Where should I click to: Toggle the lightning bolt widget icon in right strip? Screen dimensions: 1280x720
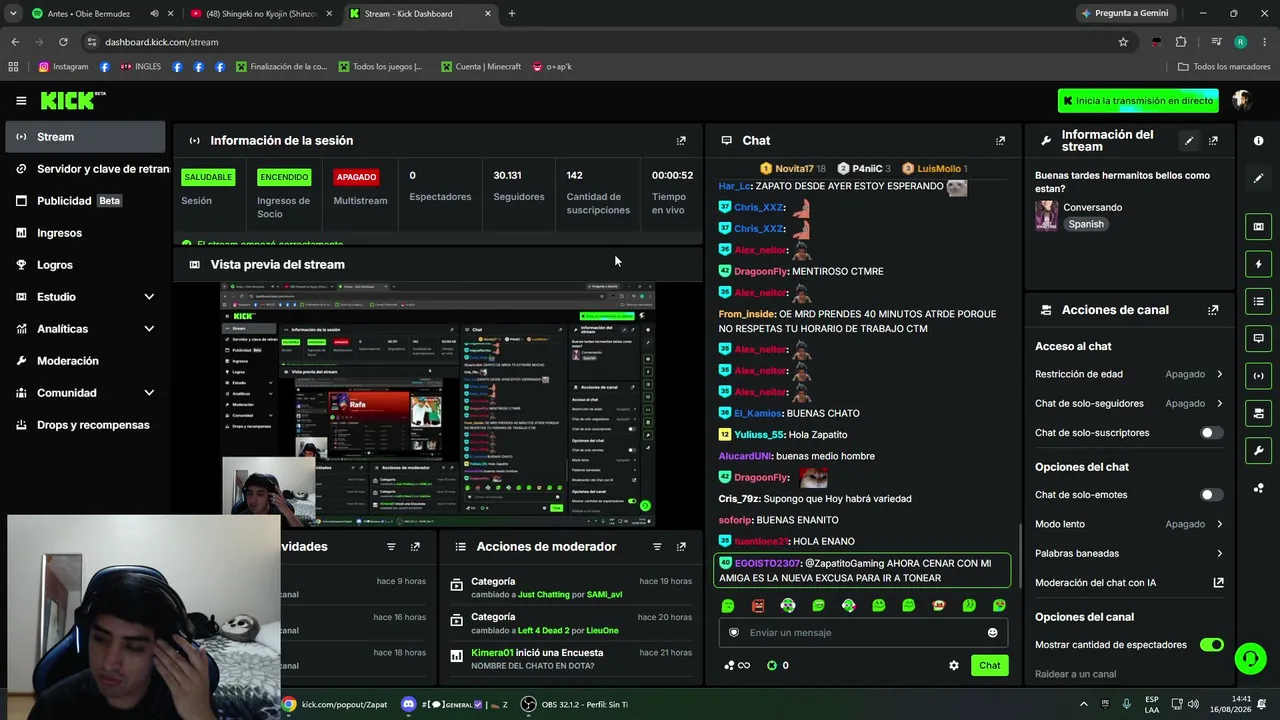click(x=1258, y=264)
